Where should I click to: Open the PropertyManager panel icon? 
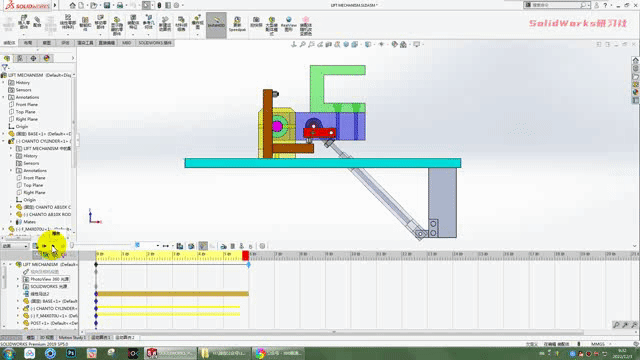20,58
